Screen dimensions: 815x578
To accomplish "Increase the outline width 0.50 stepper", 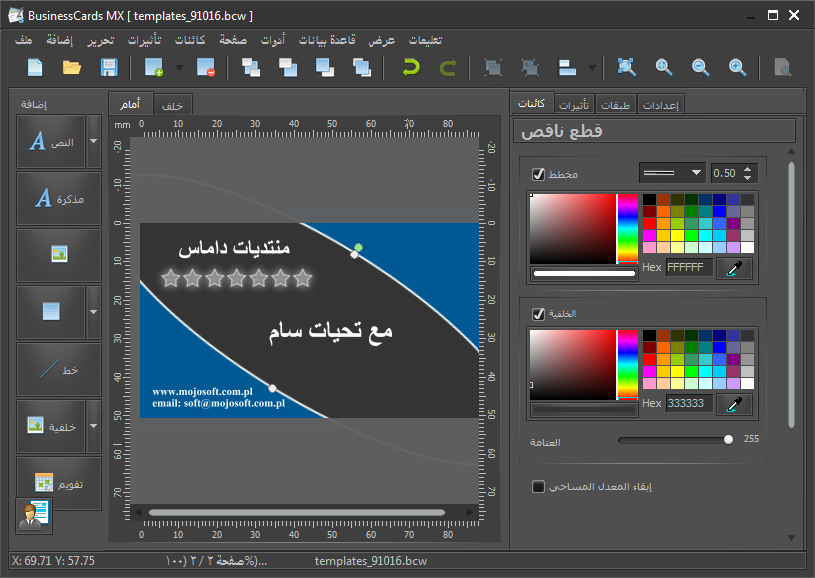I will [747, 169].
